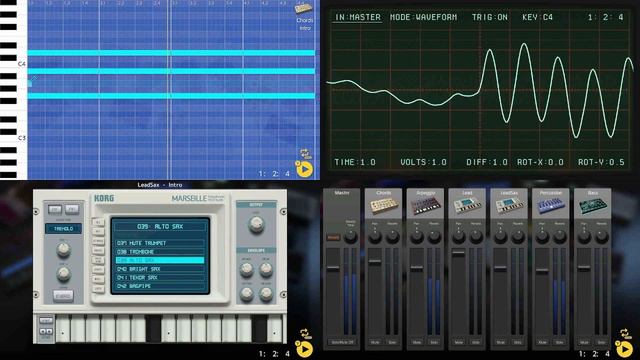Toggle the loop icon below the Marseille synth
The width and height of the screenshot is (640, 360).
click(x=305, y=334)
